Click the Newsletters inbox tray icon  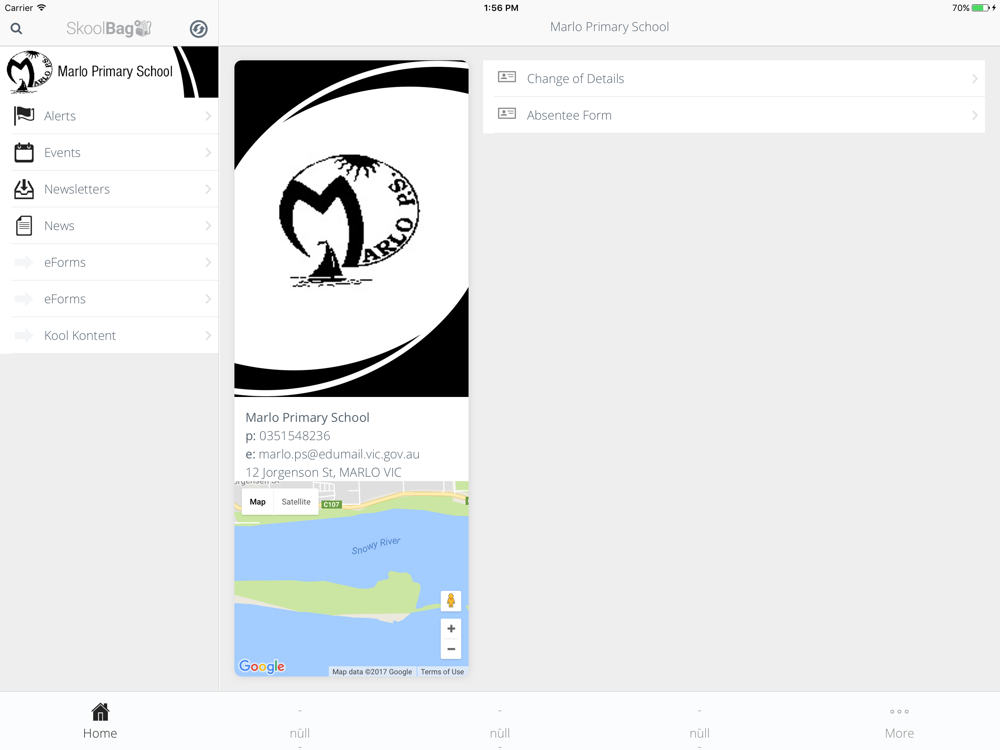pyautogui.click(x=24, y=189)
